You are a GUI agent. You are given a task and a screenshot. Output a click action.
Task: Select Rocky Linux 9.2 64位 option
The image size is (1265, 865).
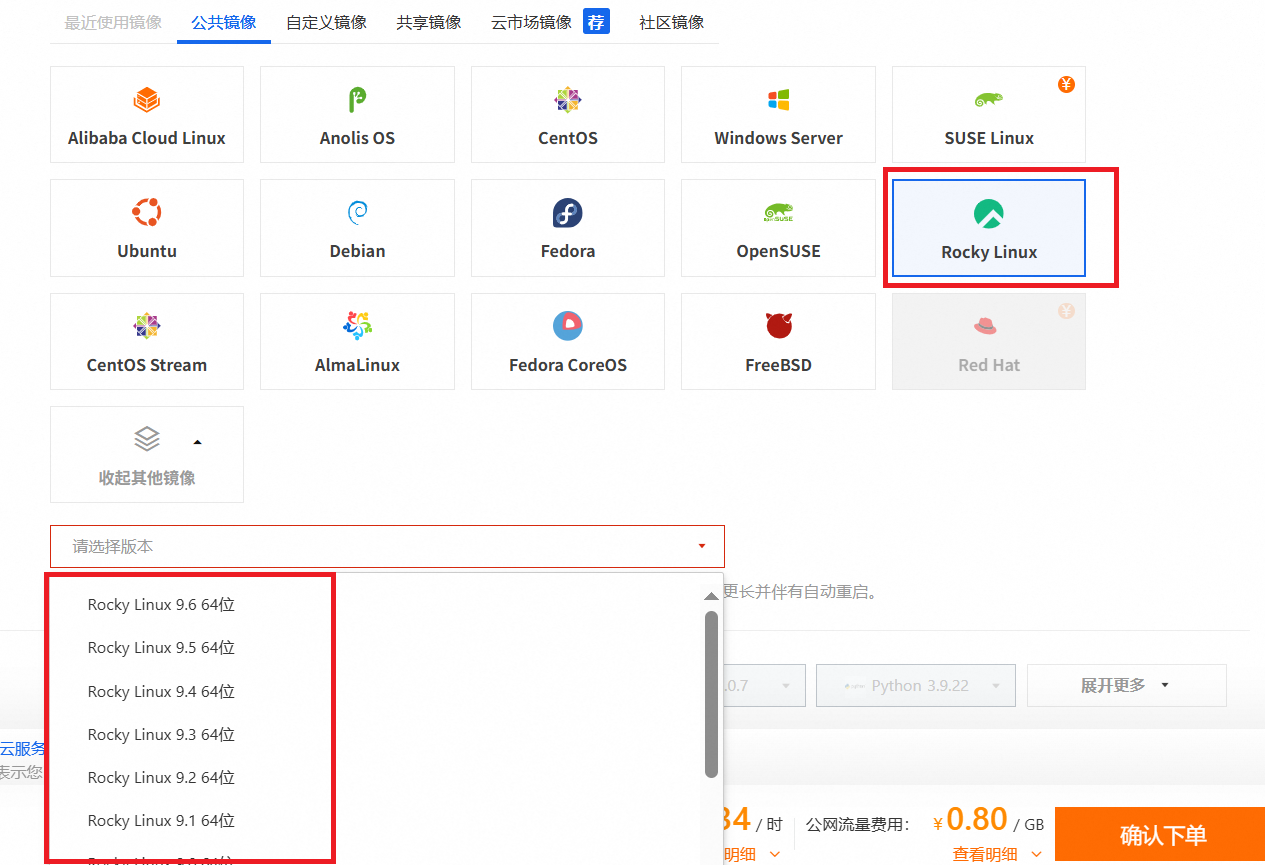click(161, 778)
